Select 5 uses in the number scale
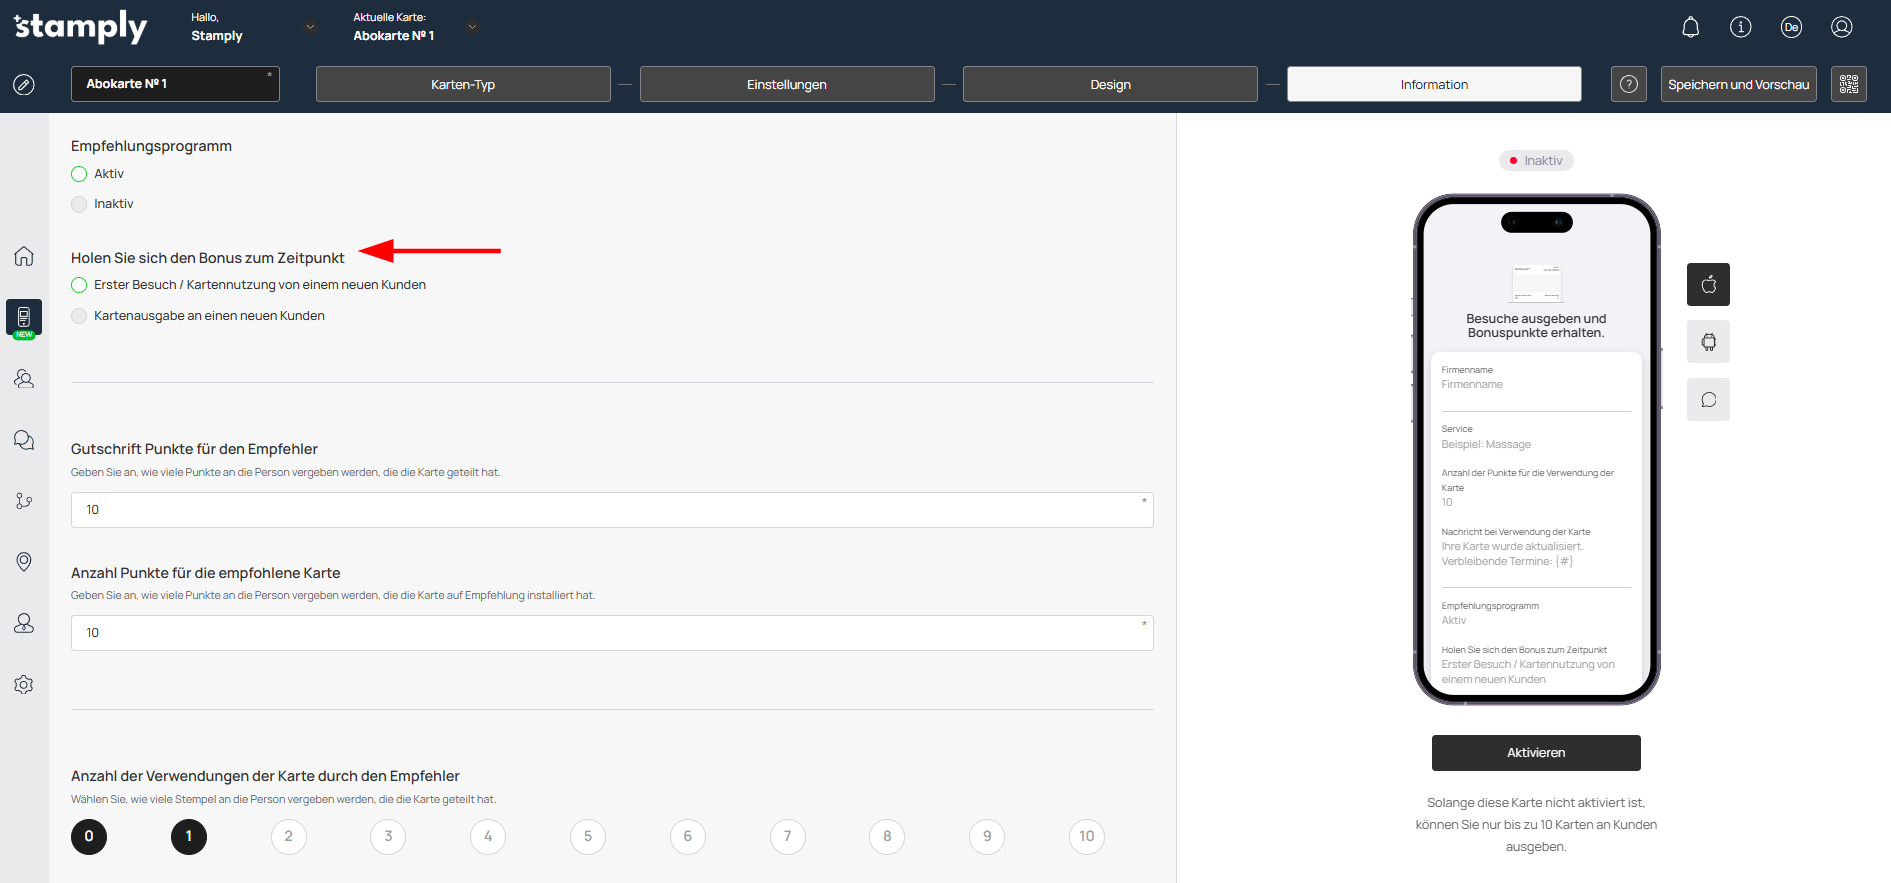The width and height of the screenshot is (1891, 883). 588,837
